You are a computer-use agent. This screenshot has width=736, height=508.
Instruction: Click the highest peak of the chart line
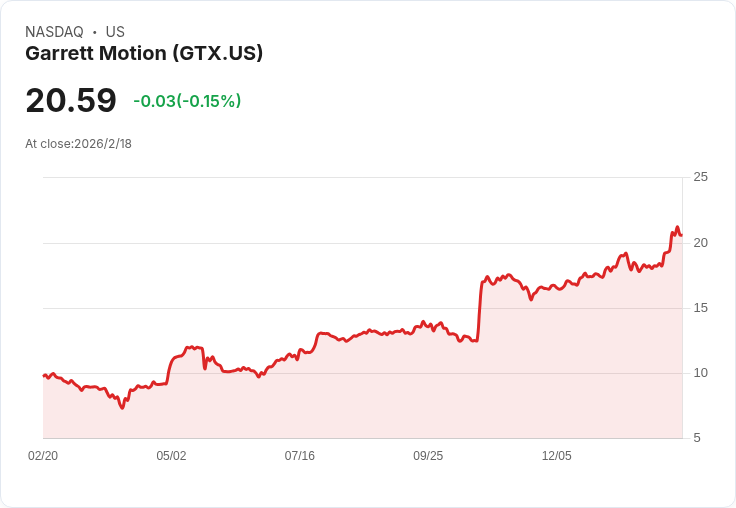coord(677,228)
